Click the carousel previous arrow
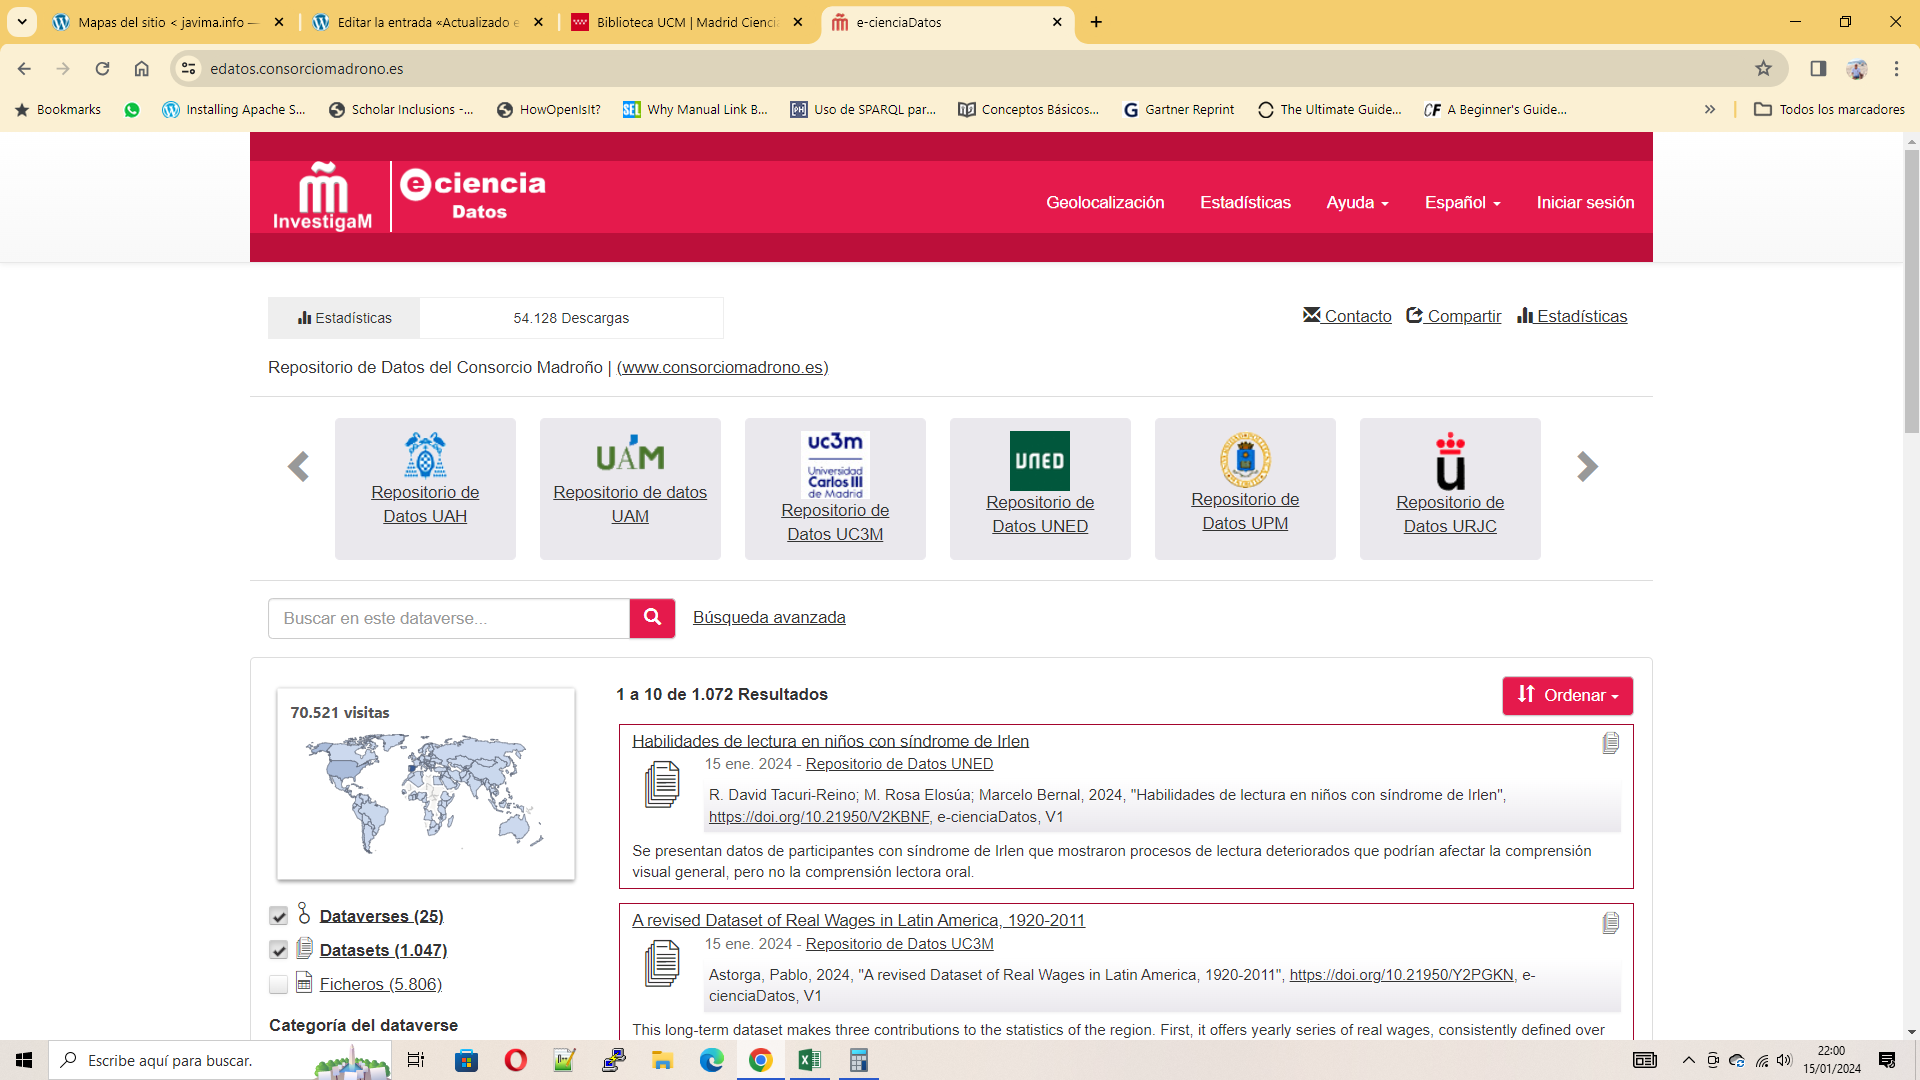 (x=298, y=467)
